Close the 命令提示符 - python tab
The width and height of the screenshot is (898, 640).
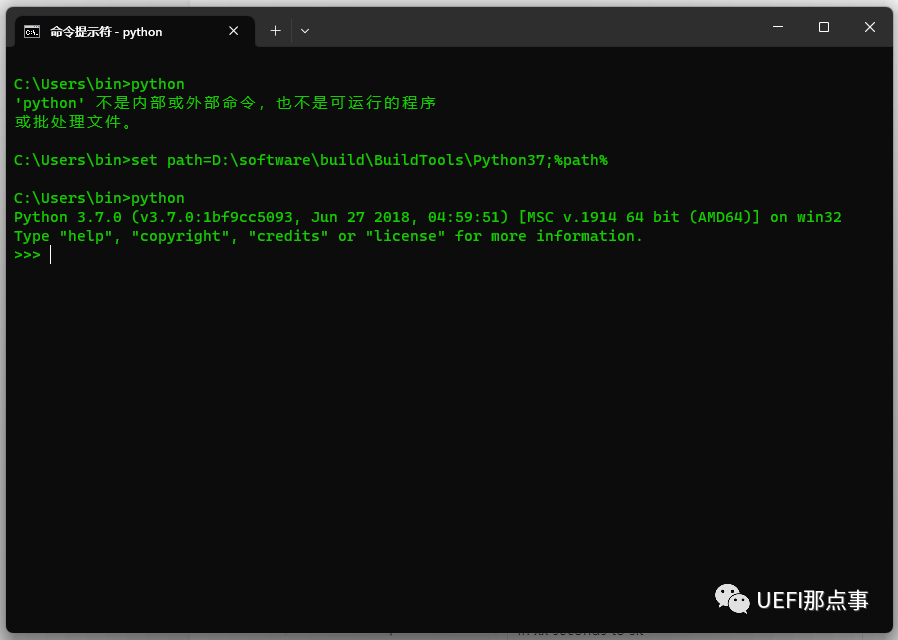[x=234, y=31]
